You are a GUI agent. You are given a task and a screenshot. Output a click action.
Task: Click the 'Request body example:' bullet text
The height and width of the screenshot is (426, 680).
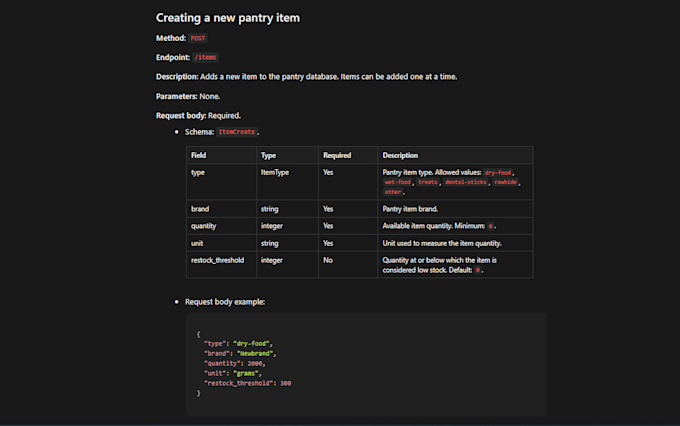pyautogui.click(x=225, y=301)
